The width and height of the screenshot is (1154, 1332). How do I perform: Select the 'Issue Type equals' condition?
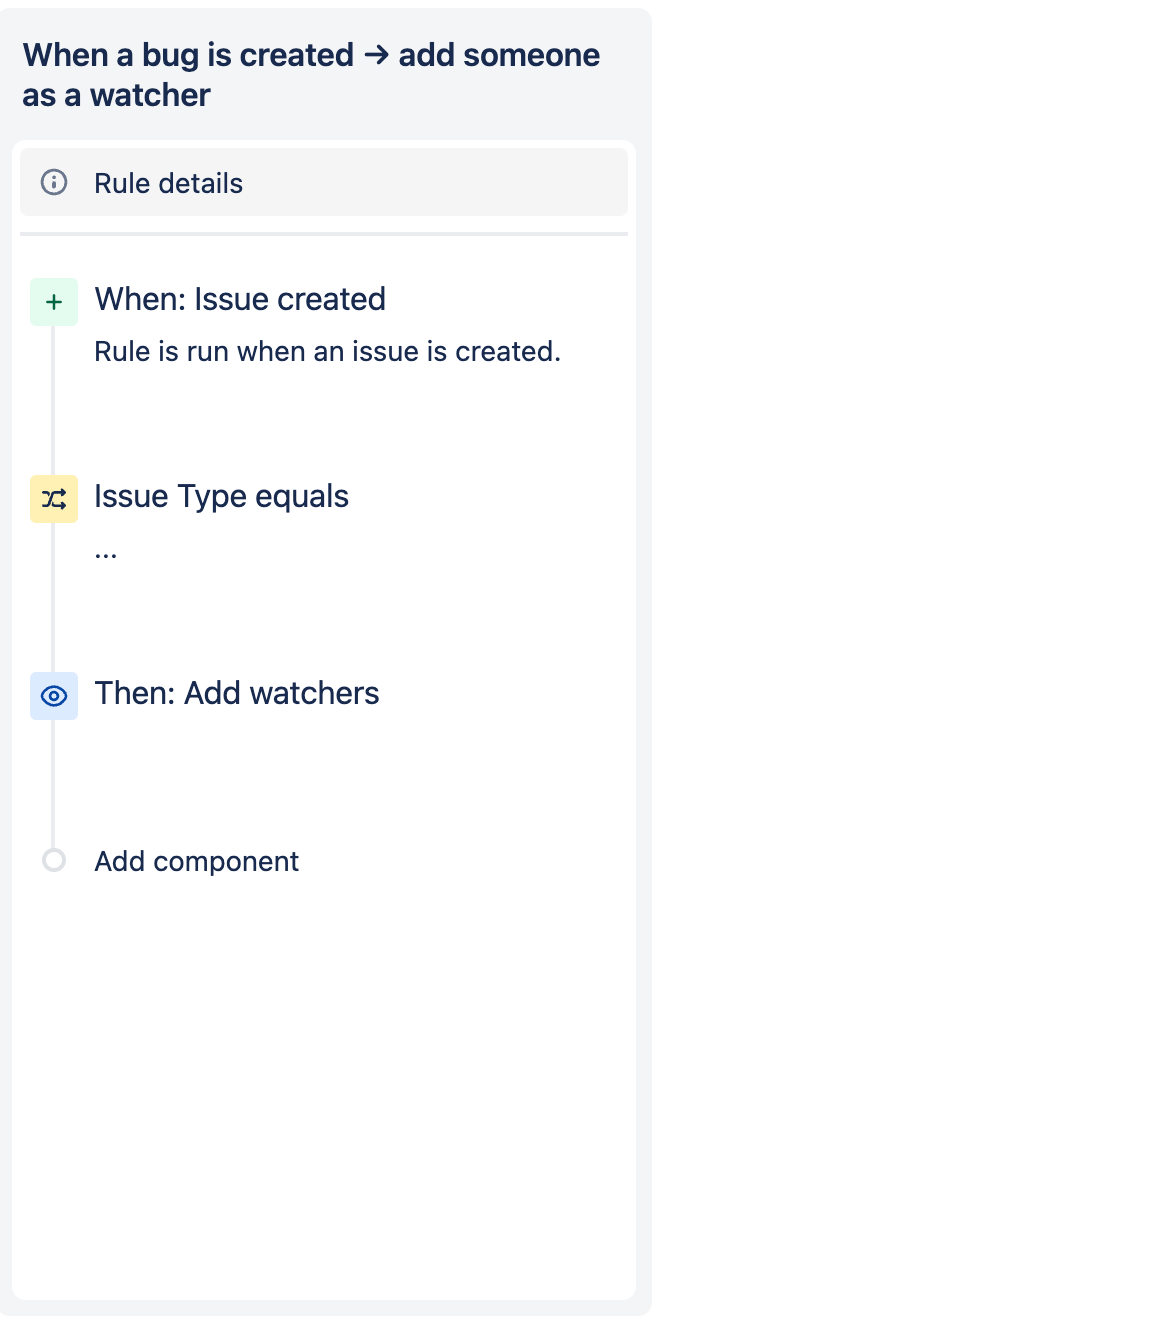(x=221, y=496)
